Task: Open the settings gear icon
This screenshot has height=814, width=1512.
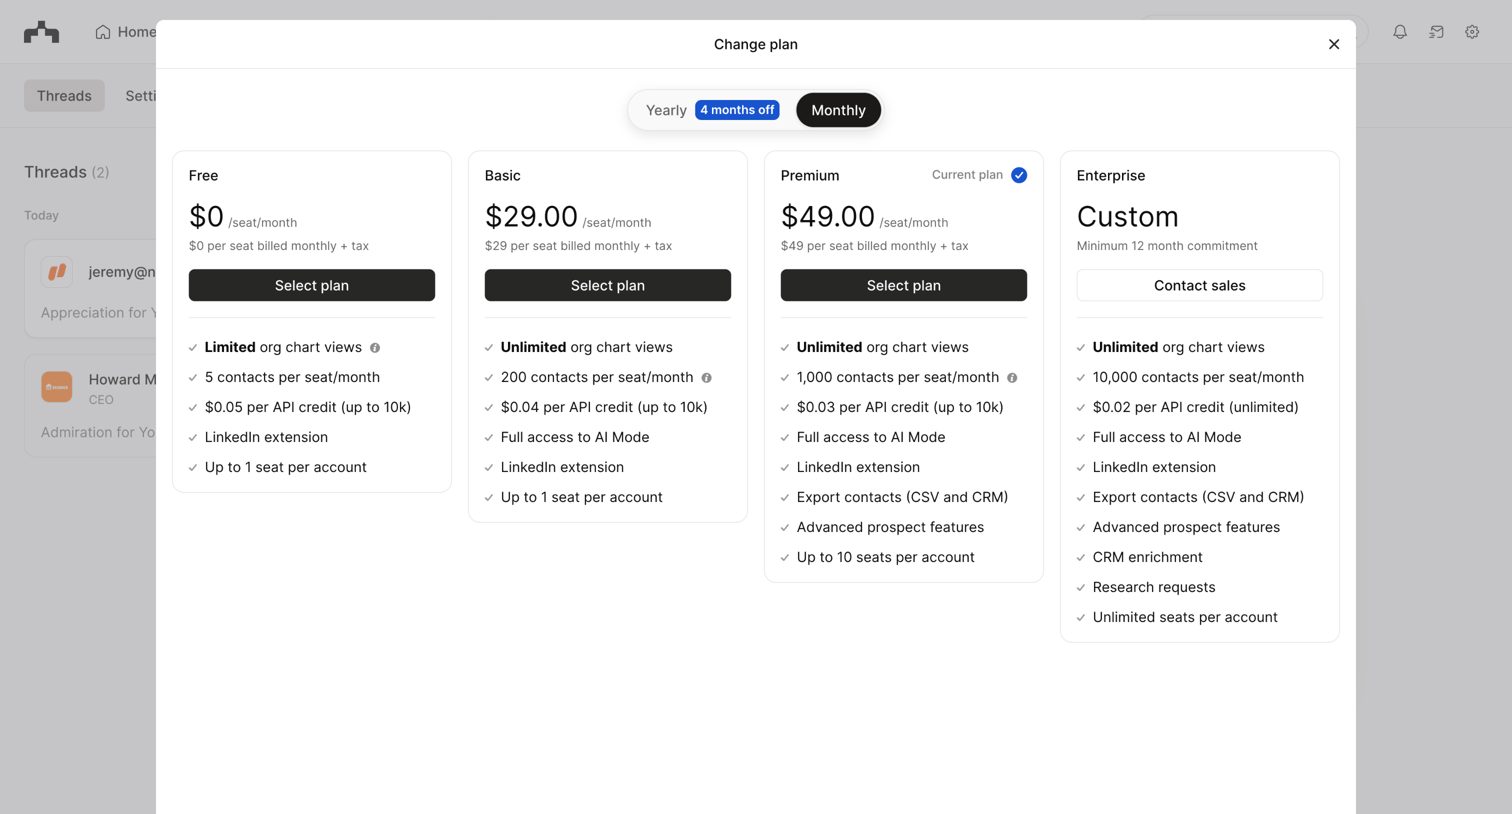Action: click(x=1472, y=32)
